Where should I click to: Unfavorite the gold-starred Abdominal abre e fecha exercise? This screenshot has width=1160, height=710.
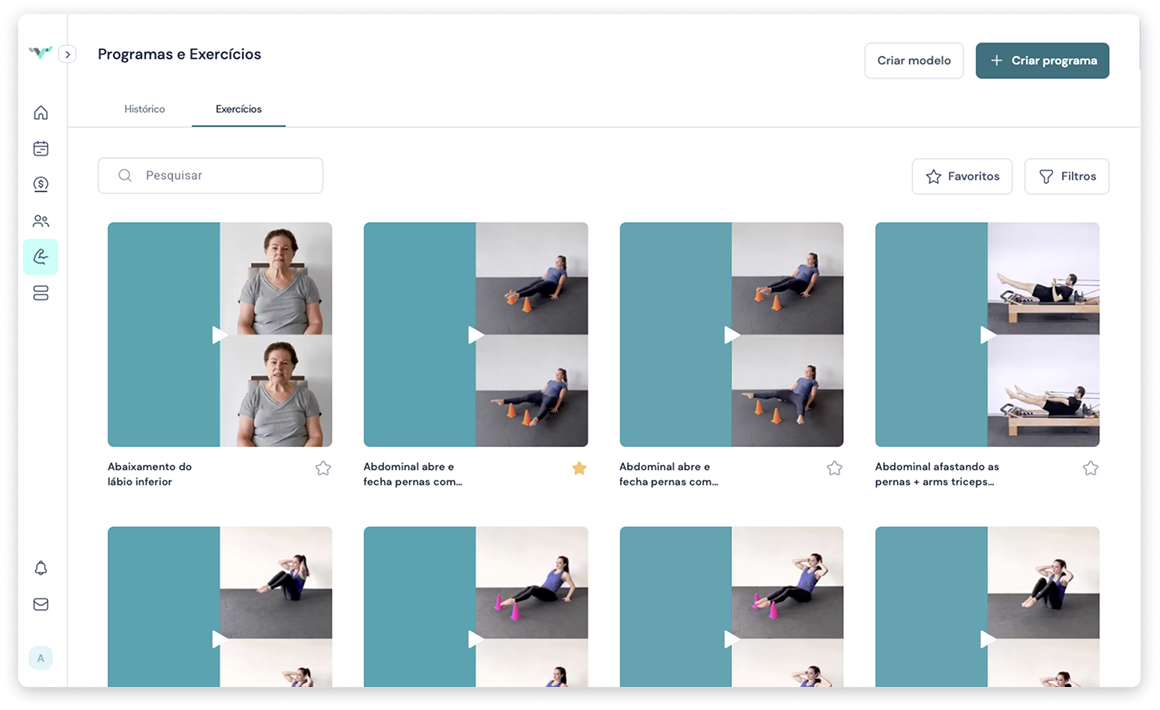(579, 468)
